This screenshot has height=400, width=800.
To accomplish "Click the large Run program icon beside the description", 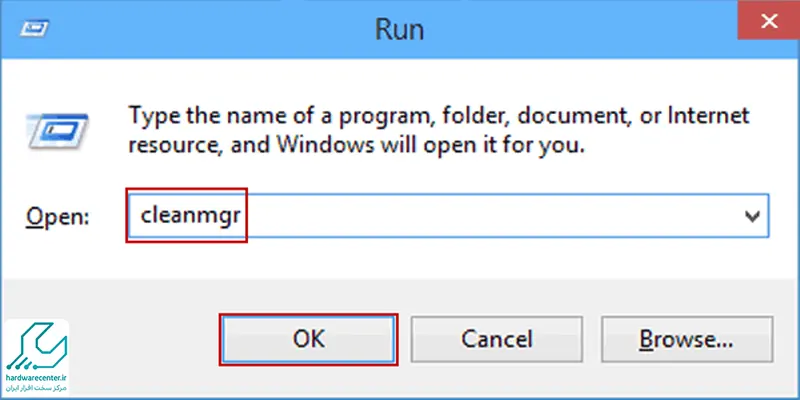I will [x=57, y=131].
